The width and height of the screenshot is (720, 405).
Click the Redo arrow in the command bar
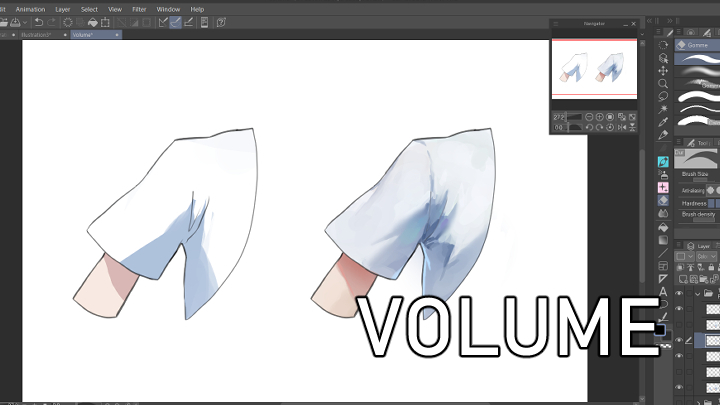pyautogui.click(x=51, y=22)
